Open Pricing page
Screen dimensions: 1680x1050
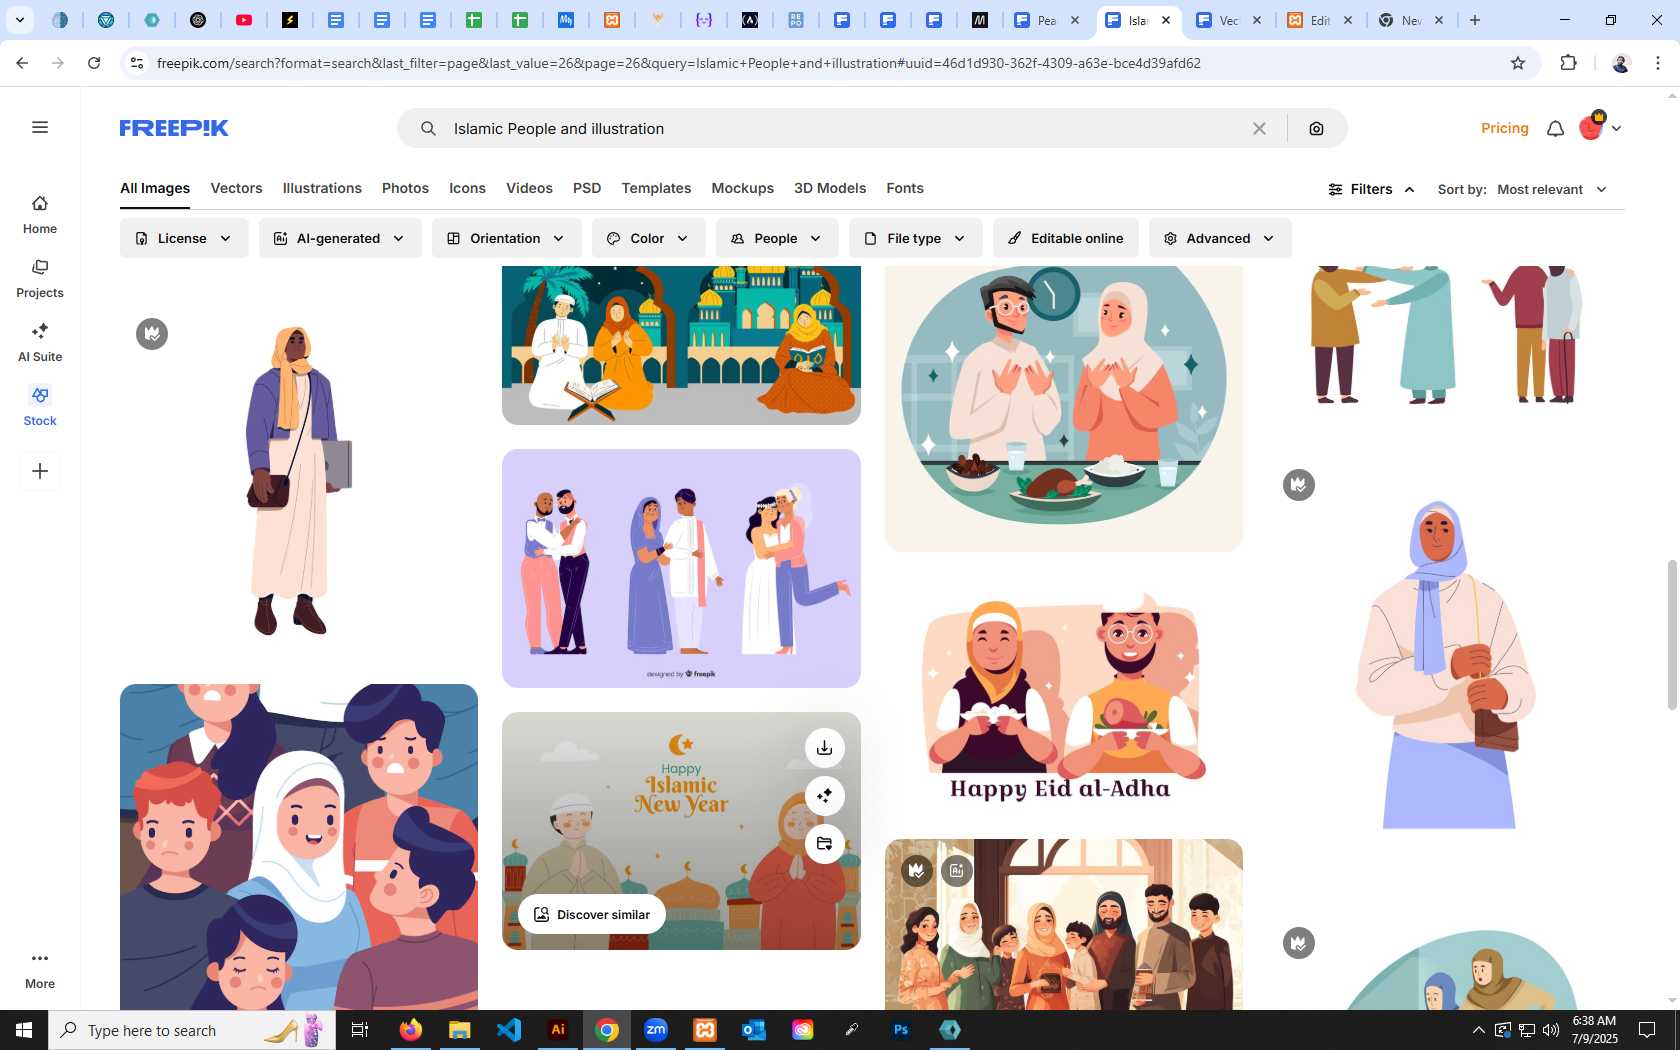pyautogui.click(x=1504, y=128)
